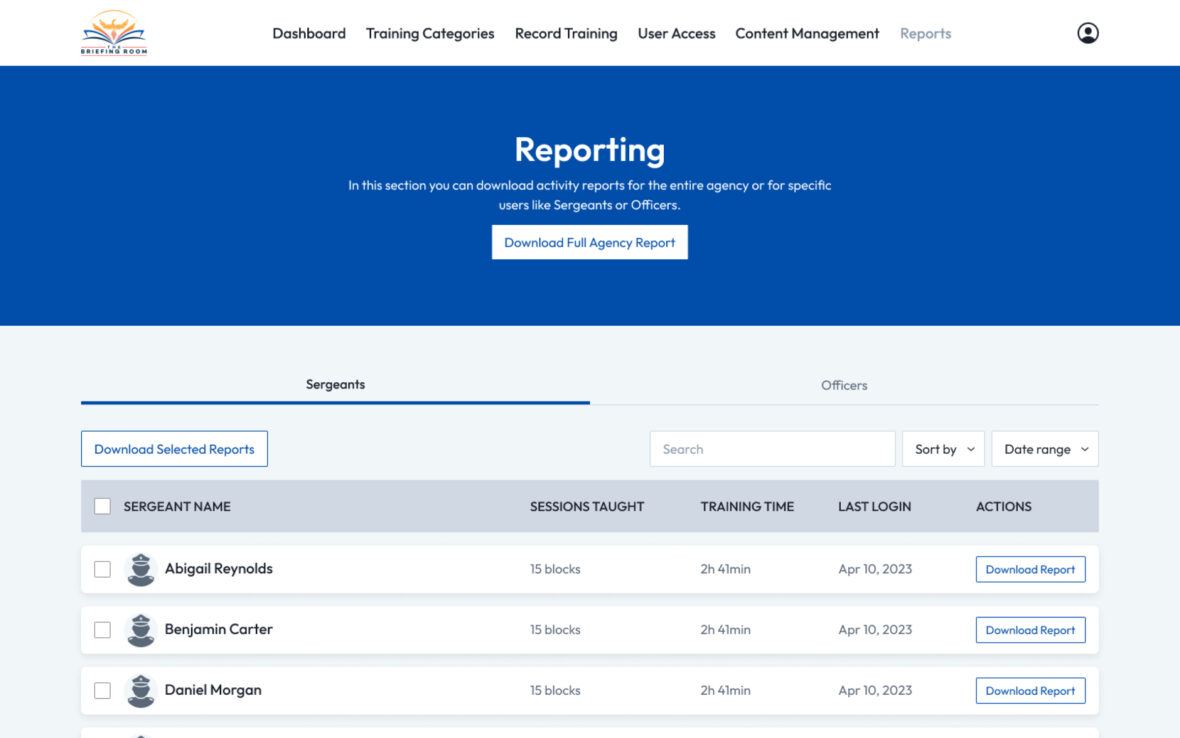
Task: Switch to the Officers tab
Action: pyautogui.click(x=843, y=385)
